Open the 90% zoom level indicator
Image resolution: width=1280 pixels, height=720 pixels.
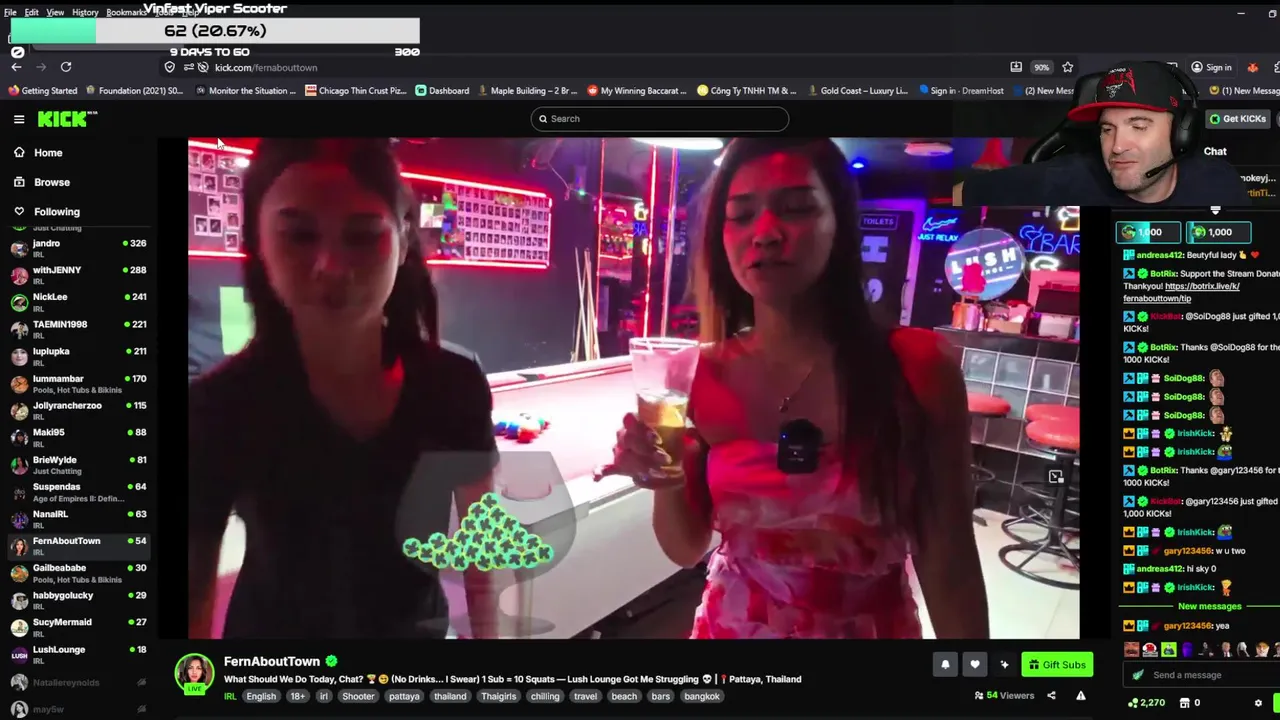tap(1041, 67)
